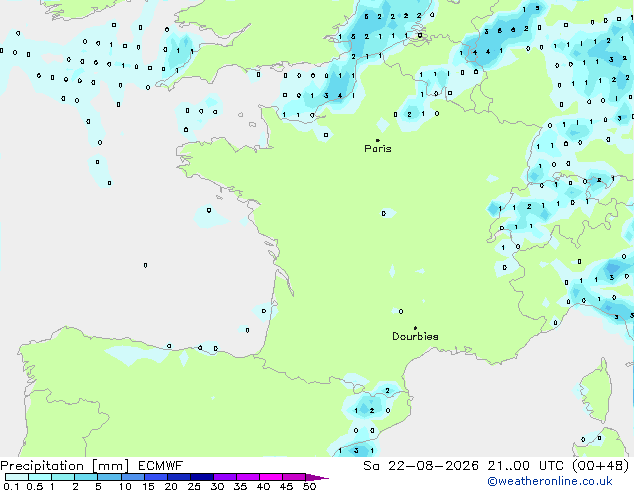Screen dimensions: 634x490
Task: Select the '21..00 UTC' time text
Action: tap(526, 466)
